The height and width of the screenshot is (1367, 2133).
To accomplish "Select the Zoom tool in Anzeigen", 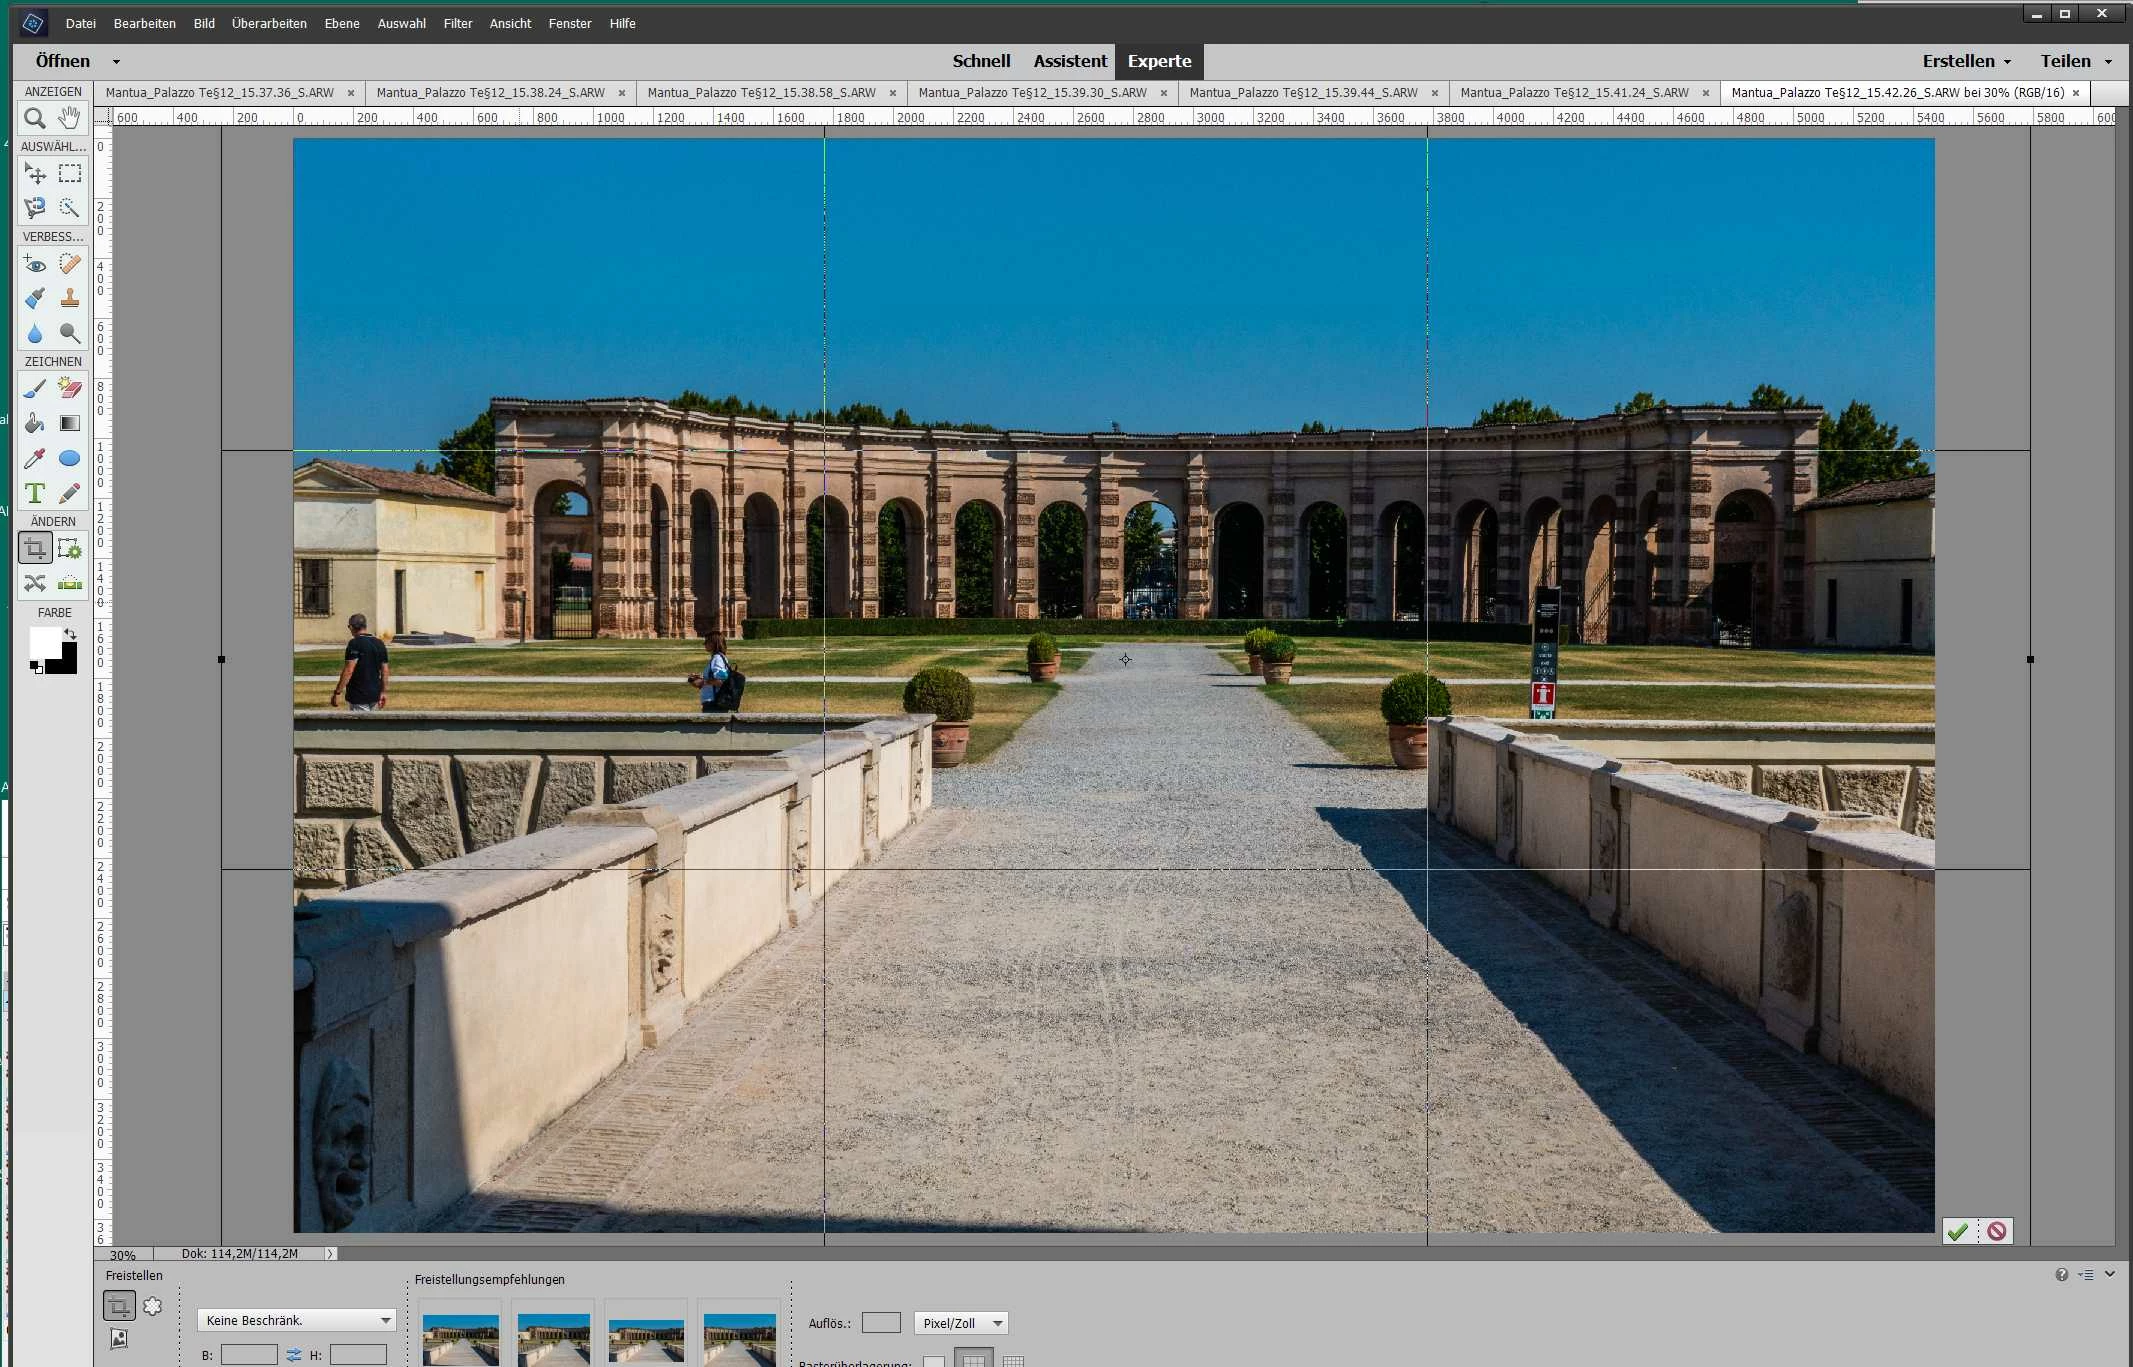I will (x=34, y=119).
